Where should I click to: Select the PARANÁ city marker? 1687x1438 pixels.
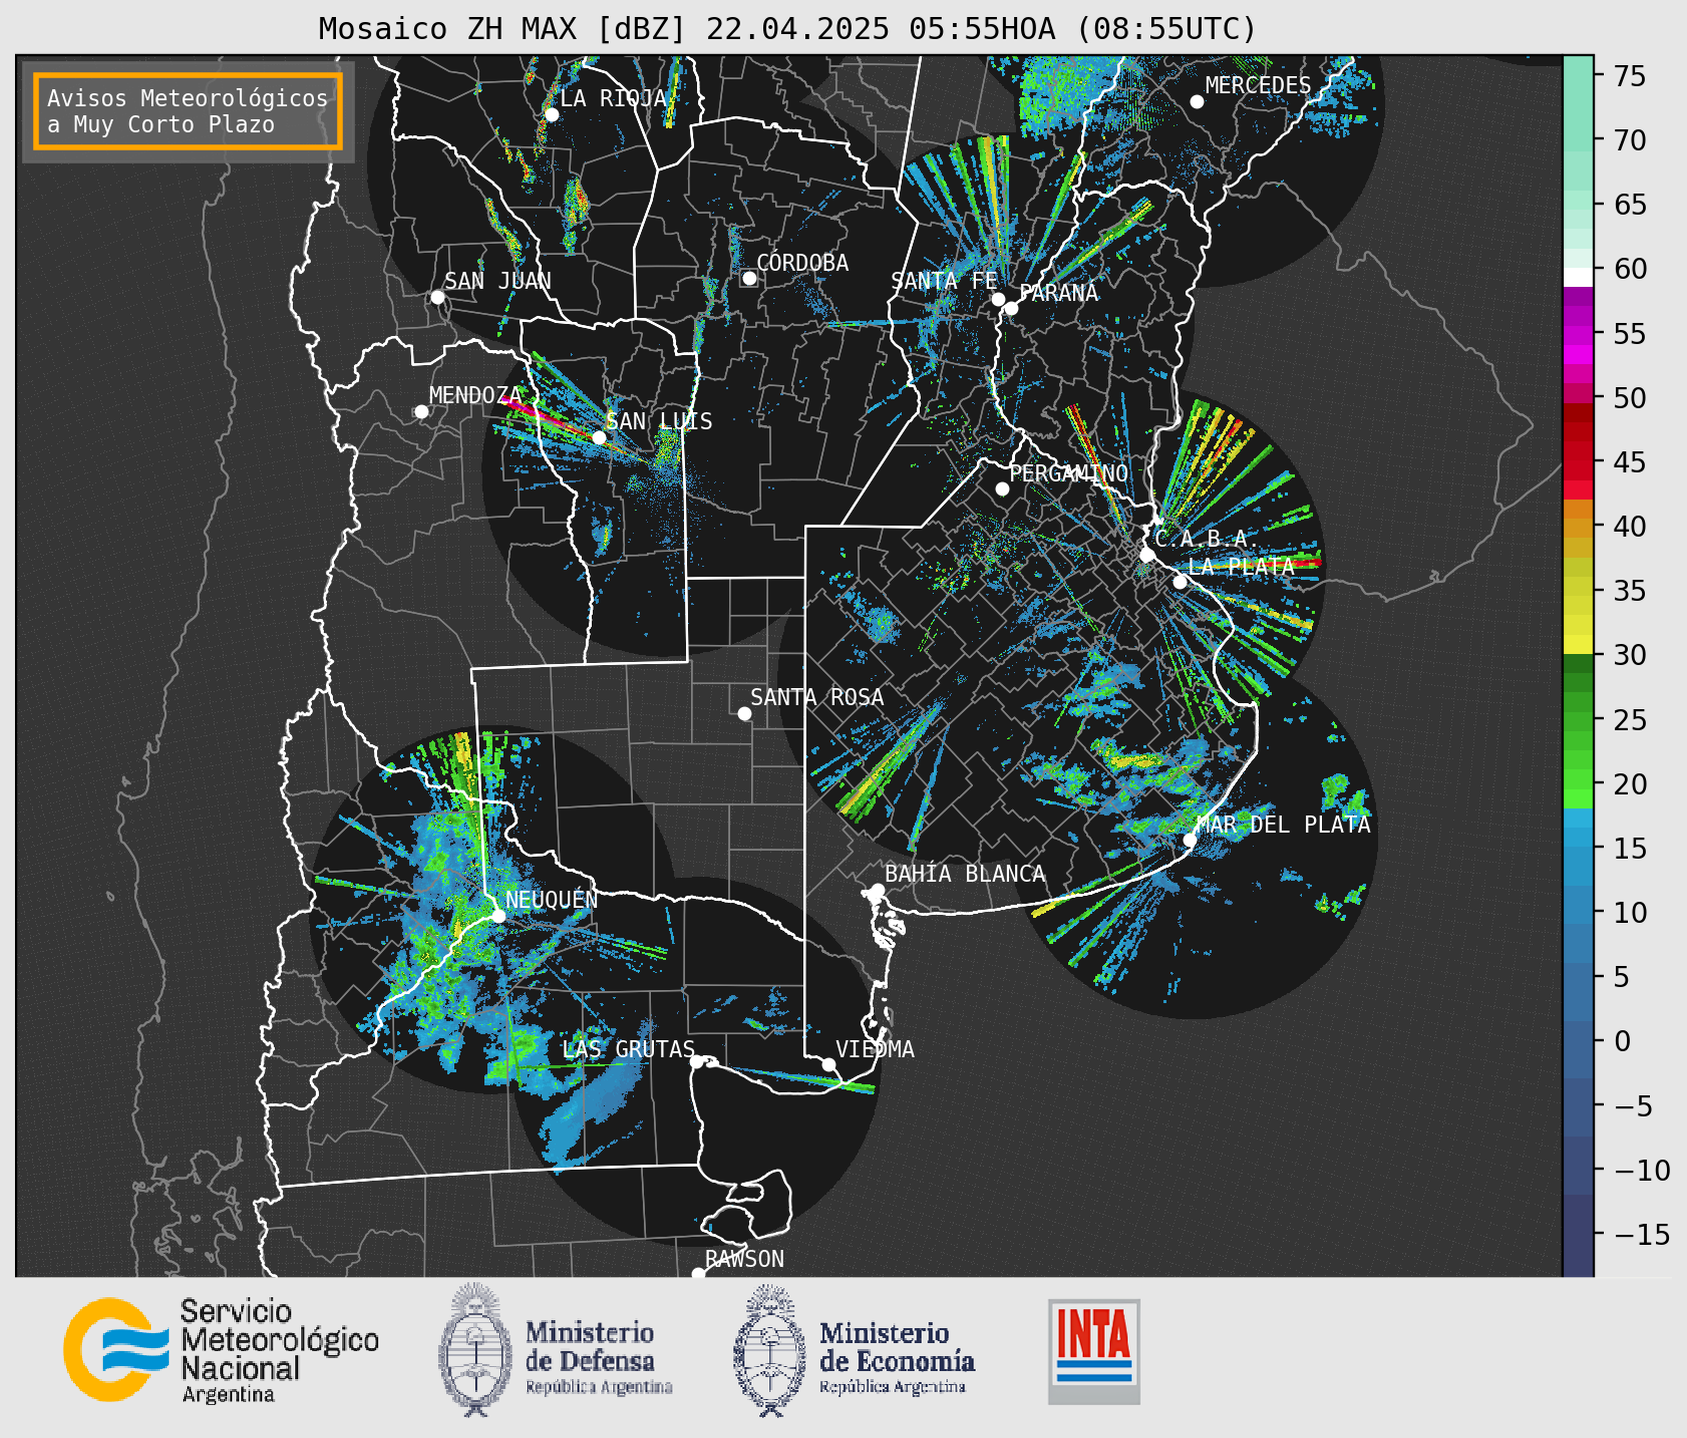1011,308
